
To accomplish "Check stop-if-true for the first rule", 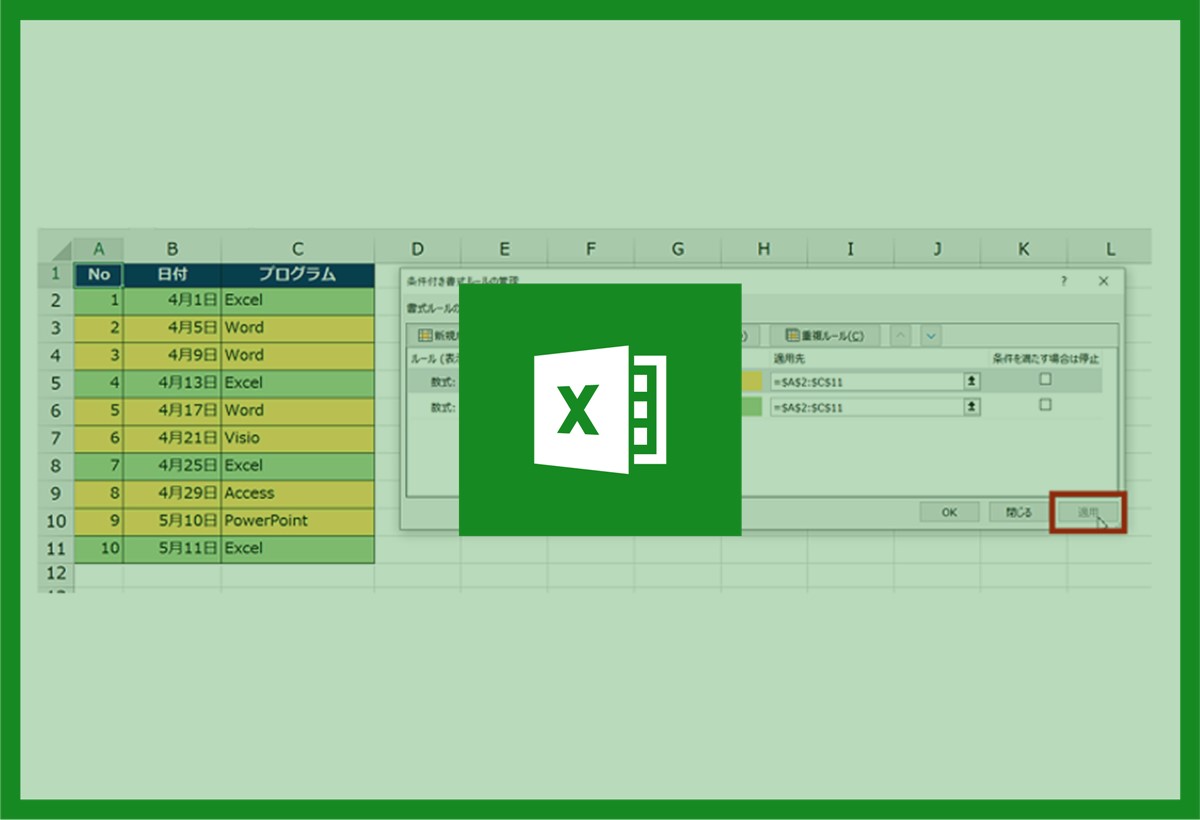I will (x=1045, y=380).
